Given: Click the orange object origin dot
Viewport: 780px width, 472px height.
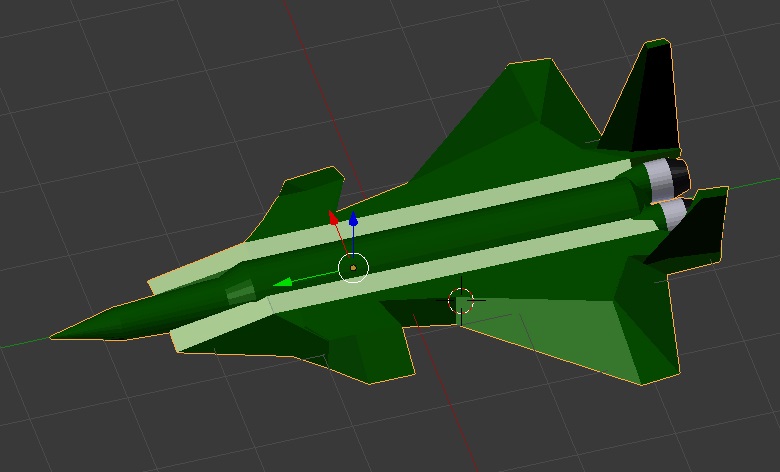Looking at the screenshot, I should coord(353,268).
